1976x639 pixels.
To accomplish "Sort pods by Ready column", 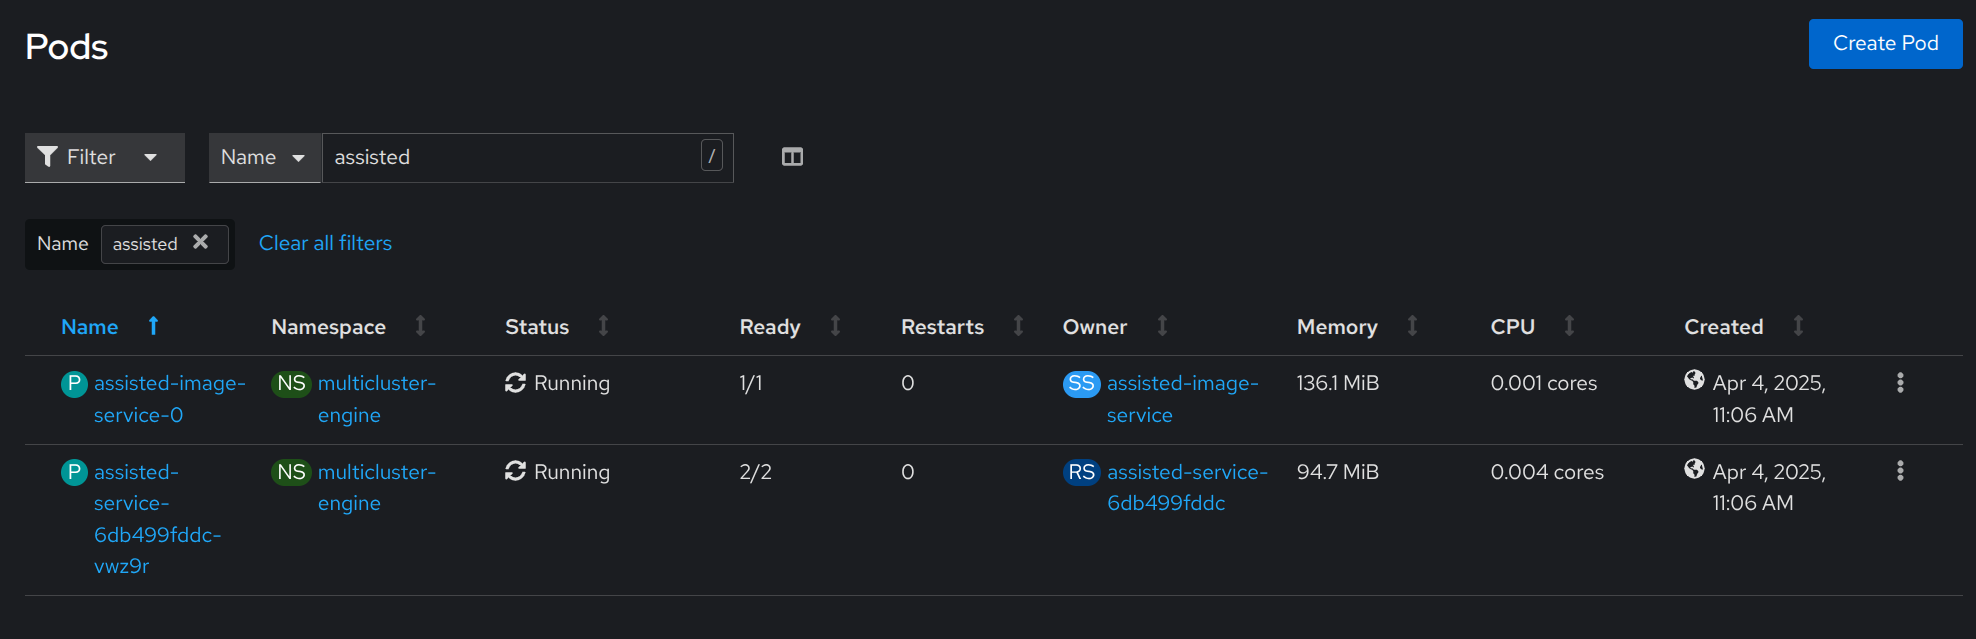I will point(770,327).
